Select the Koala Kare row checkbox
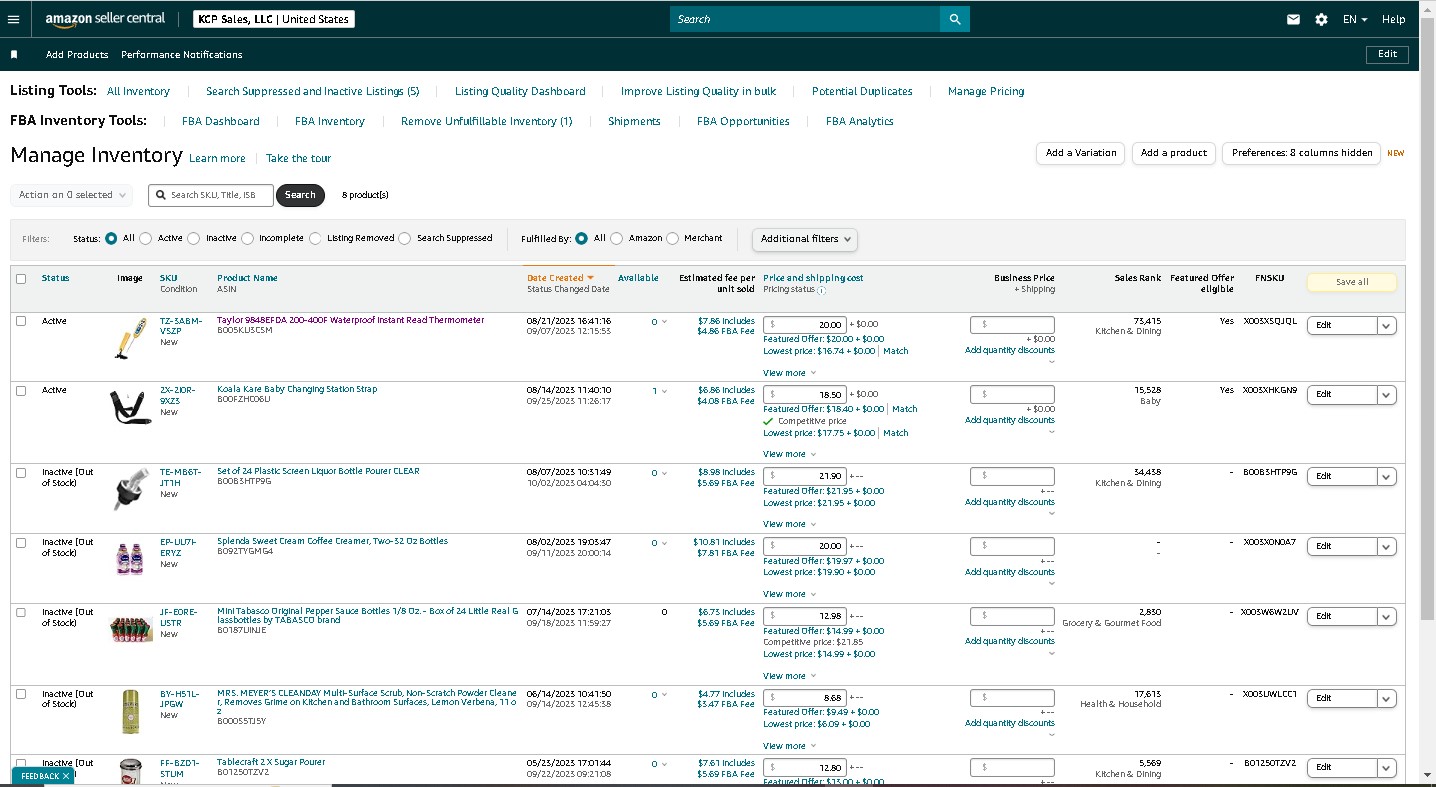The image size is (1436, 787). point(21,391)
